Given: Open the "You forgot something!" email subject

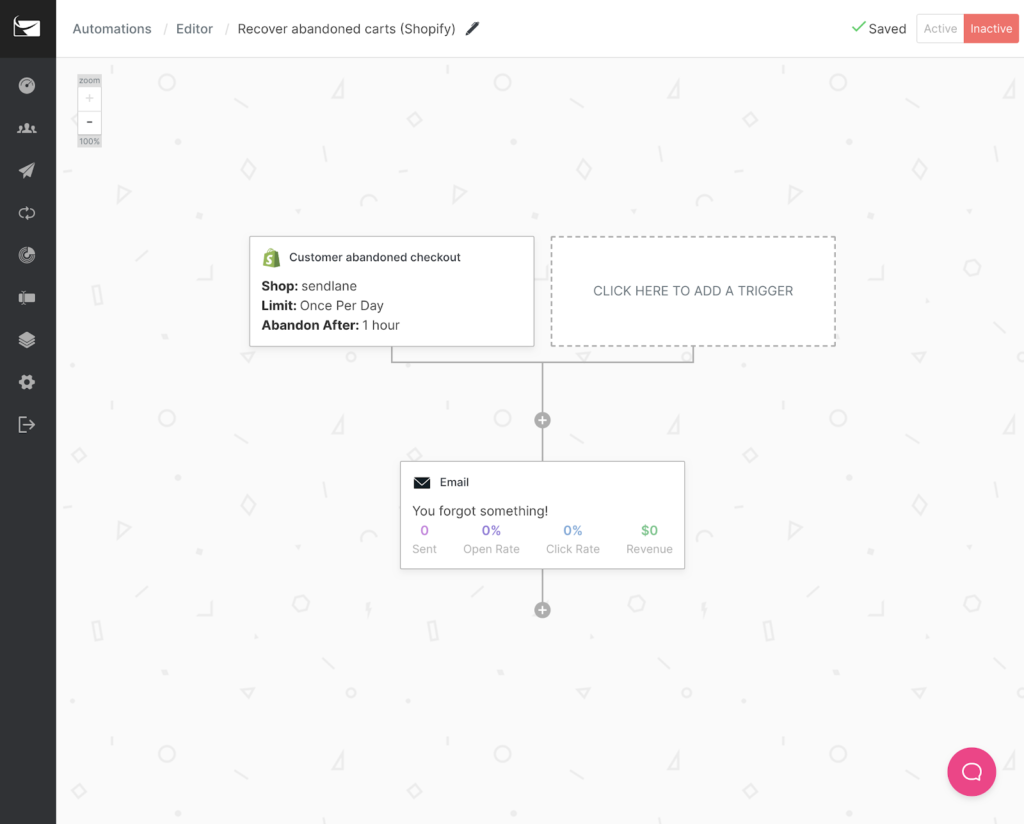Looking at the screenshot, I should pos(480,511).
